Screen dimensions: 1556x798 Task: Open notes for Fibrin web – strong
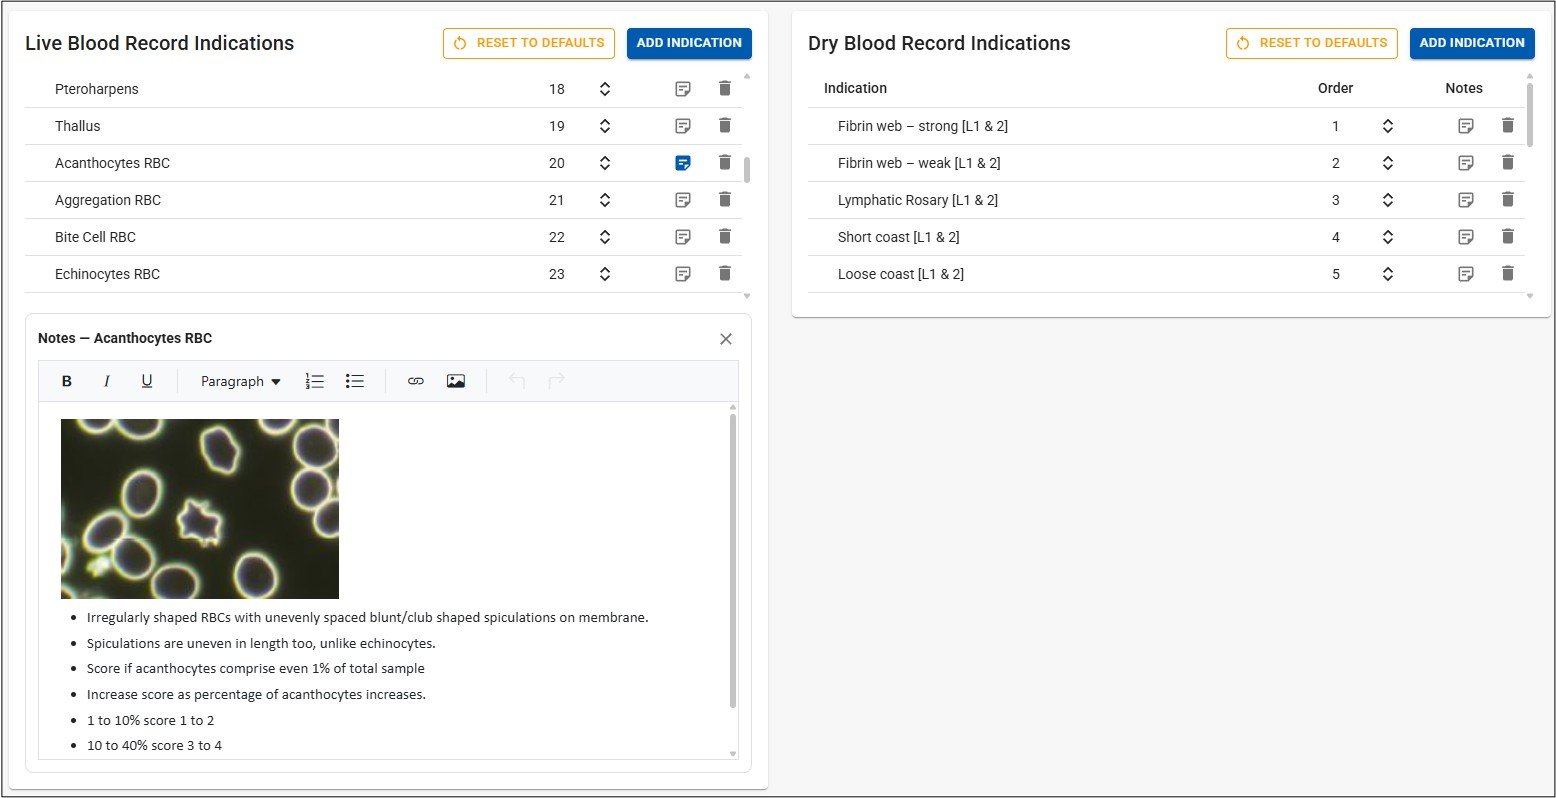(x=1466, y=126)
